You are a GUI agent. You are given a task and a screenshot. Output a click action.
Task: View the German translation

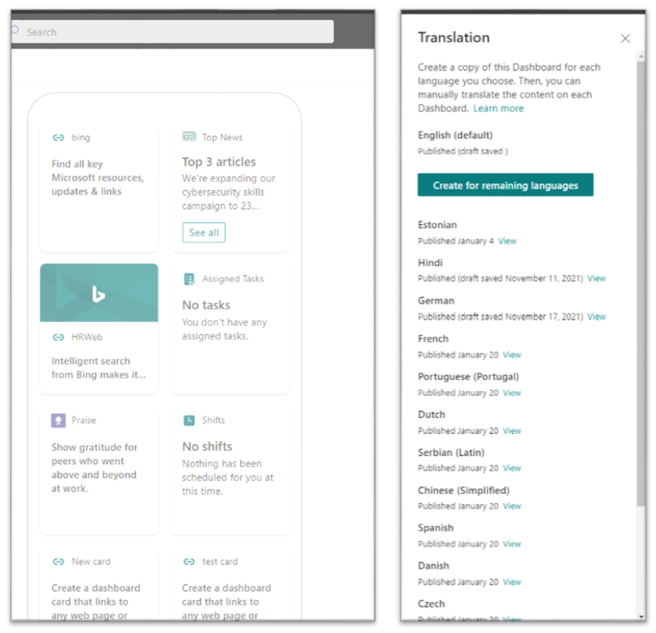596,317
